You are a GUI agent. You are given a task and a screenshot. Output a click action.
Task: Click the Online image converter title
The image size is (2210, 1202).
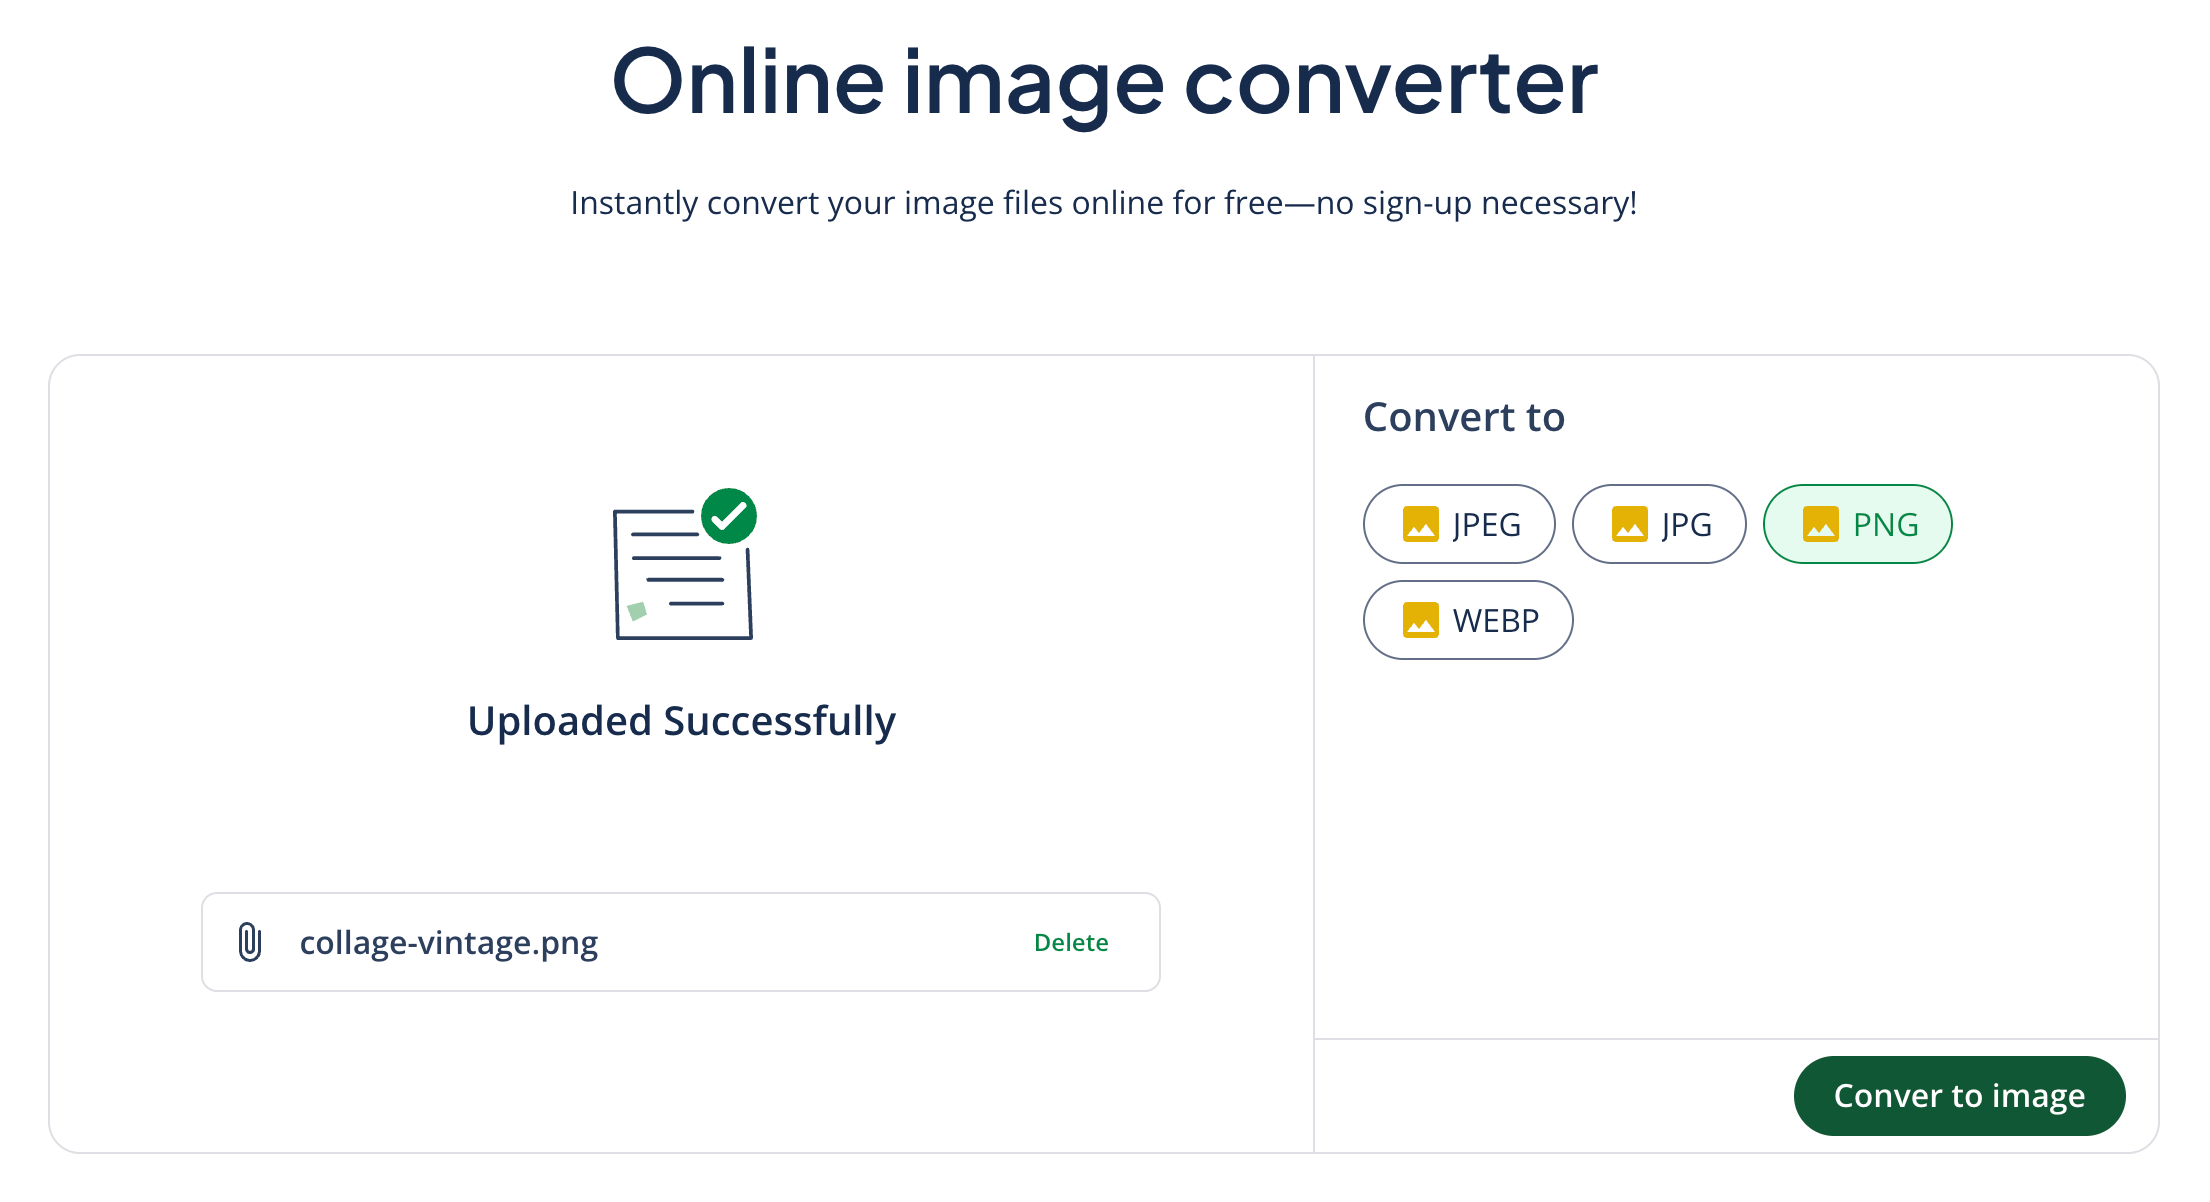[1104, 82]
